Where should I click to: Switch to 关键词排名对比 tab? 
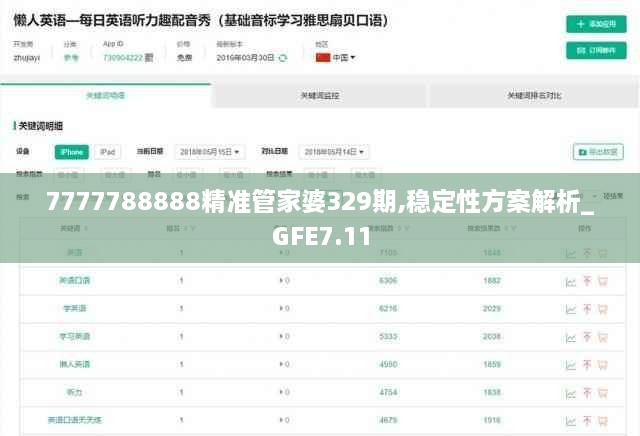click(534, 96)
